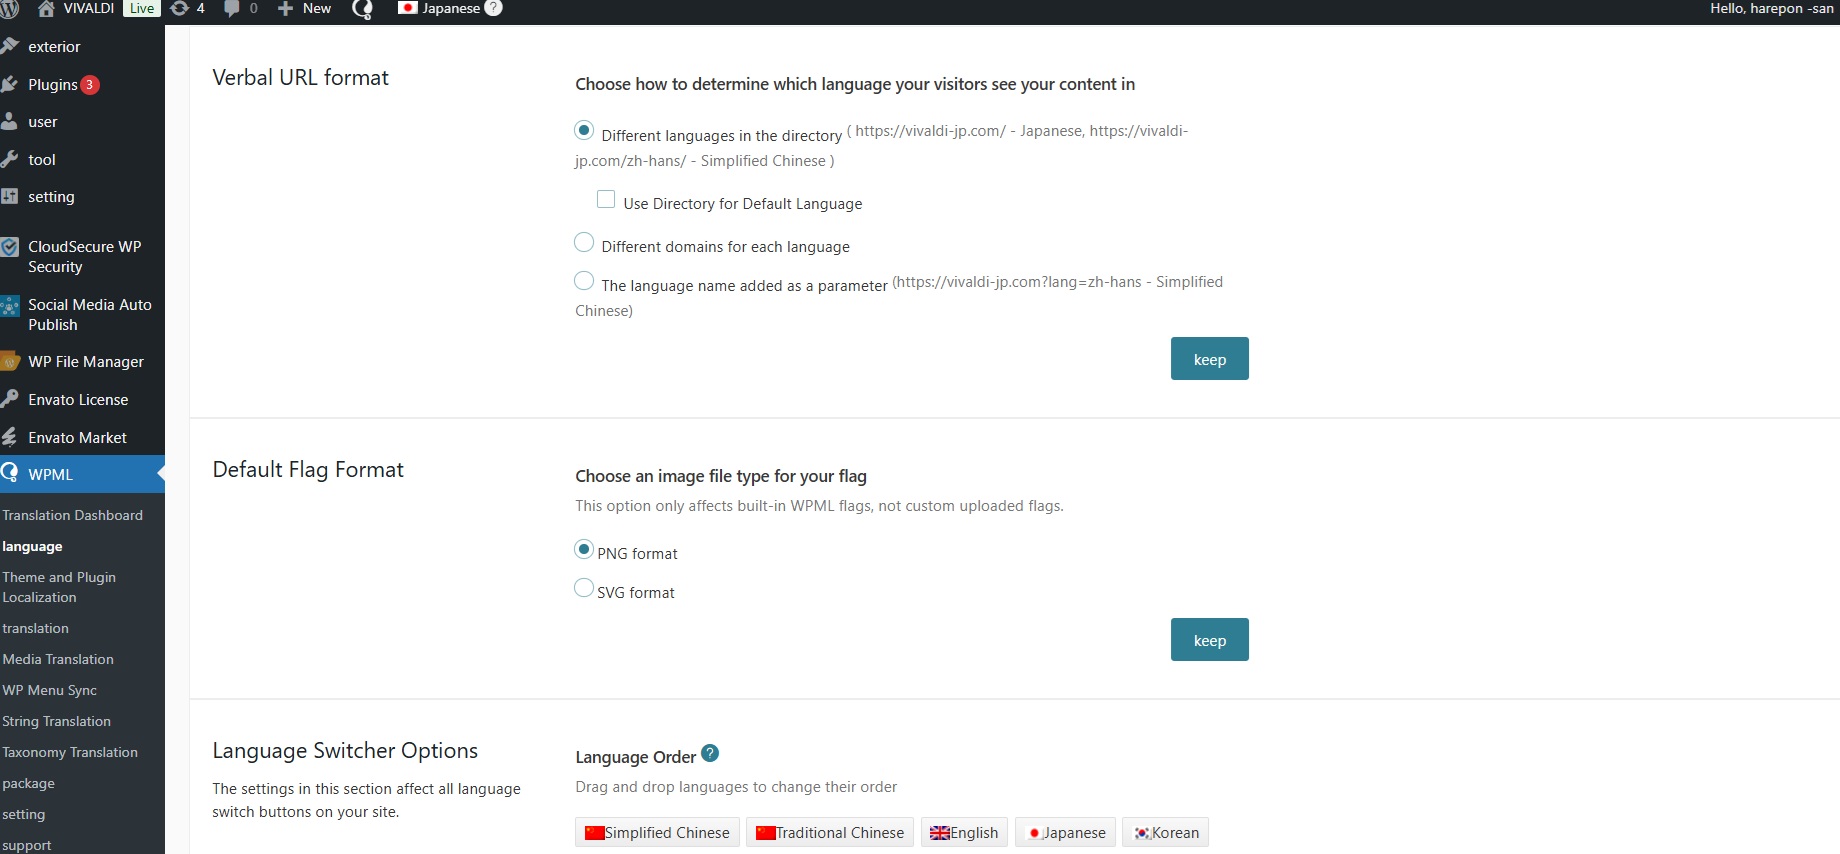Screen dimensions: 1840x854
Task: Enable Use Directory for Default Language
Action: (x=606, y=200)
